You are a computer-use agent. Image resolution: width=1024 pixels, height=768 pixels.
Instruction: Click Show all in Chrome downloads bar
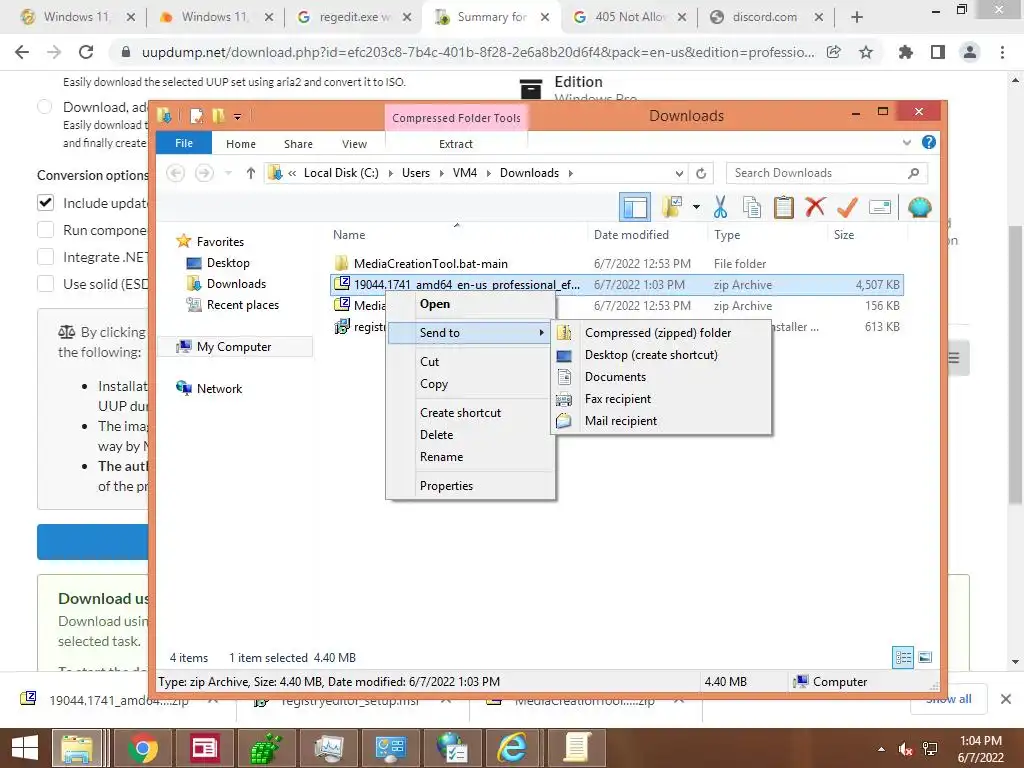click(x=949, y=699)
